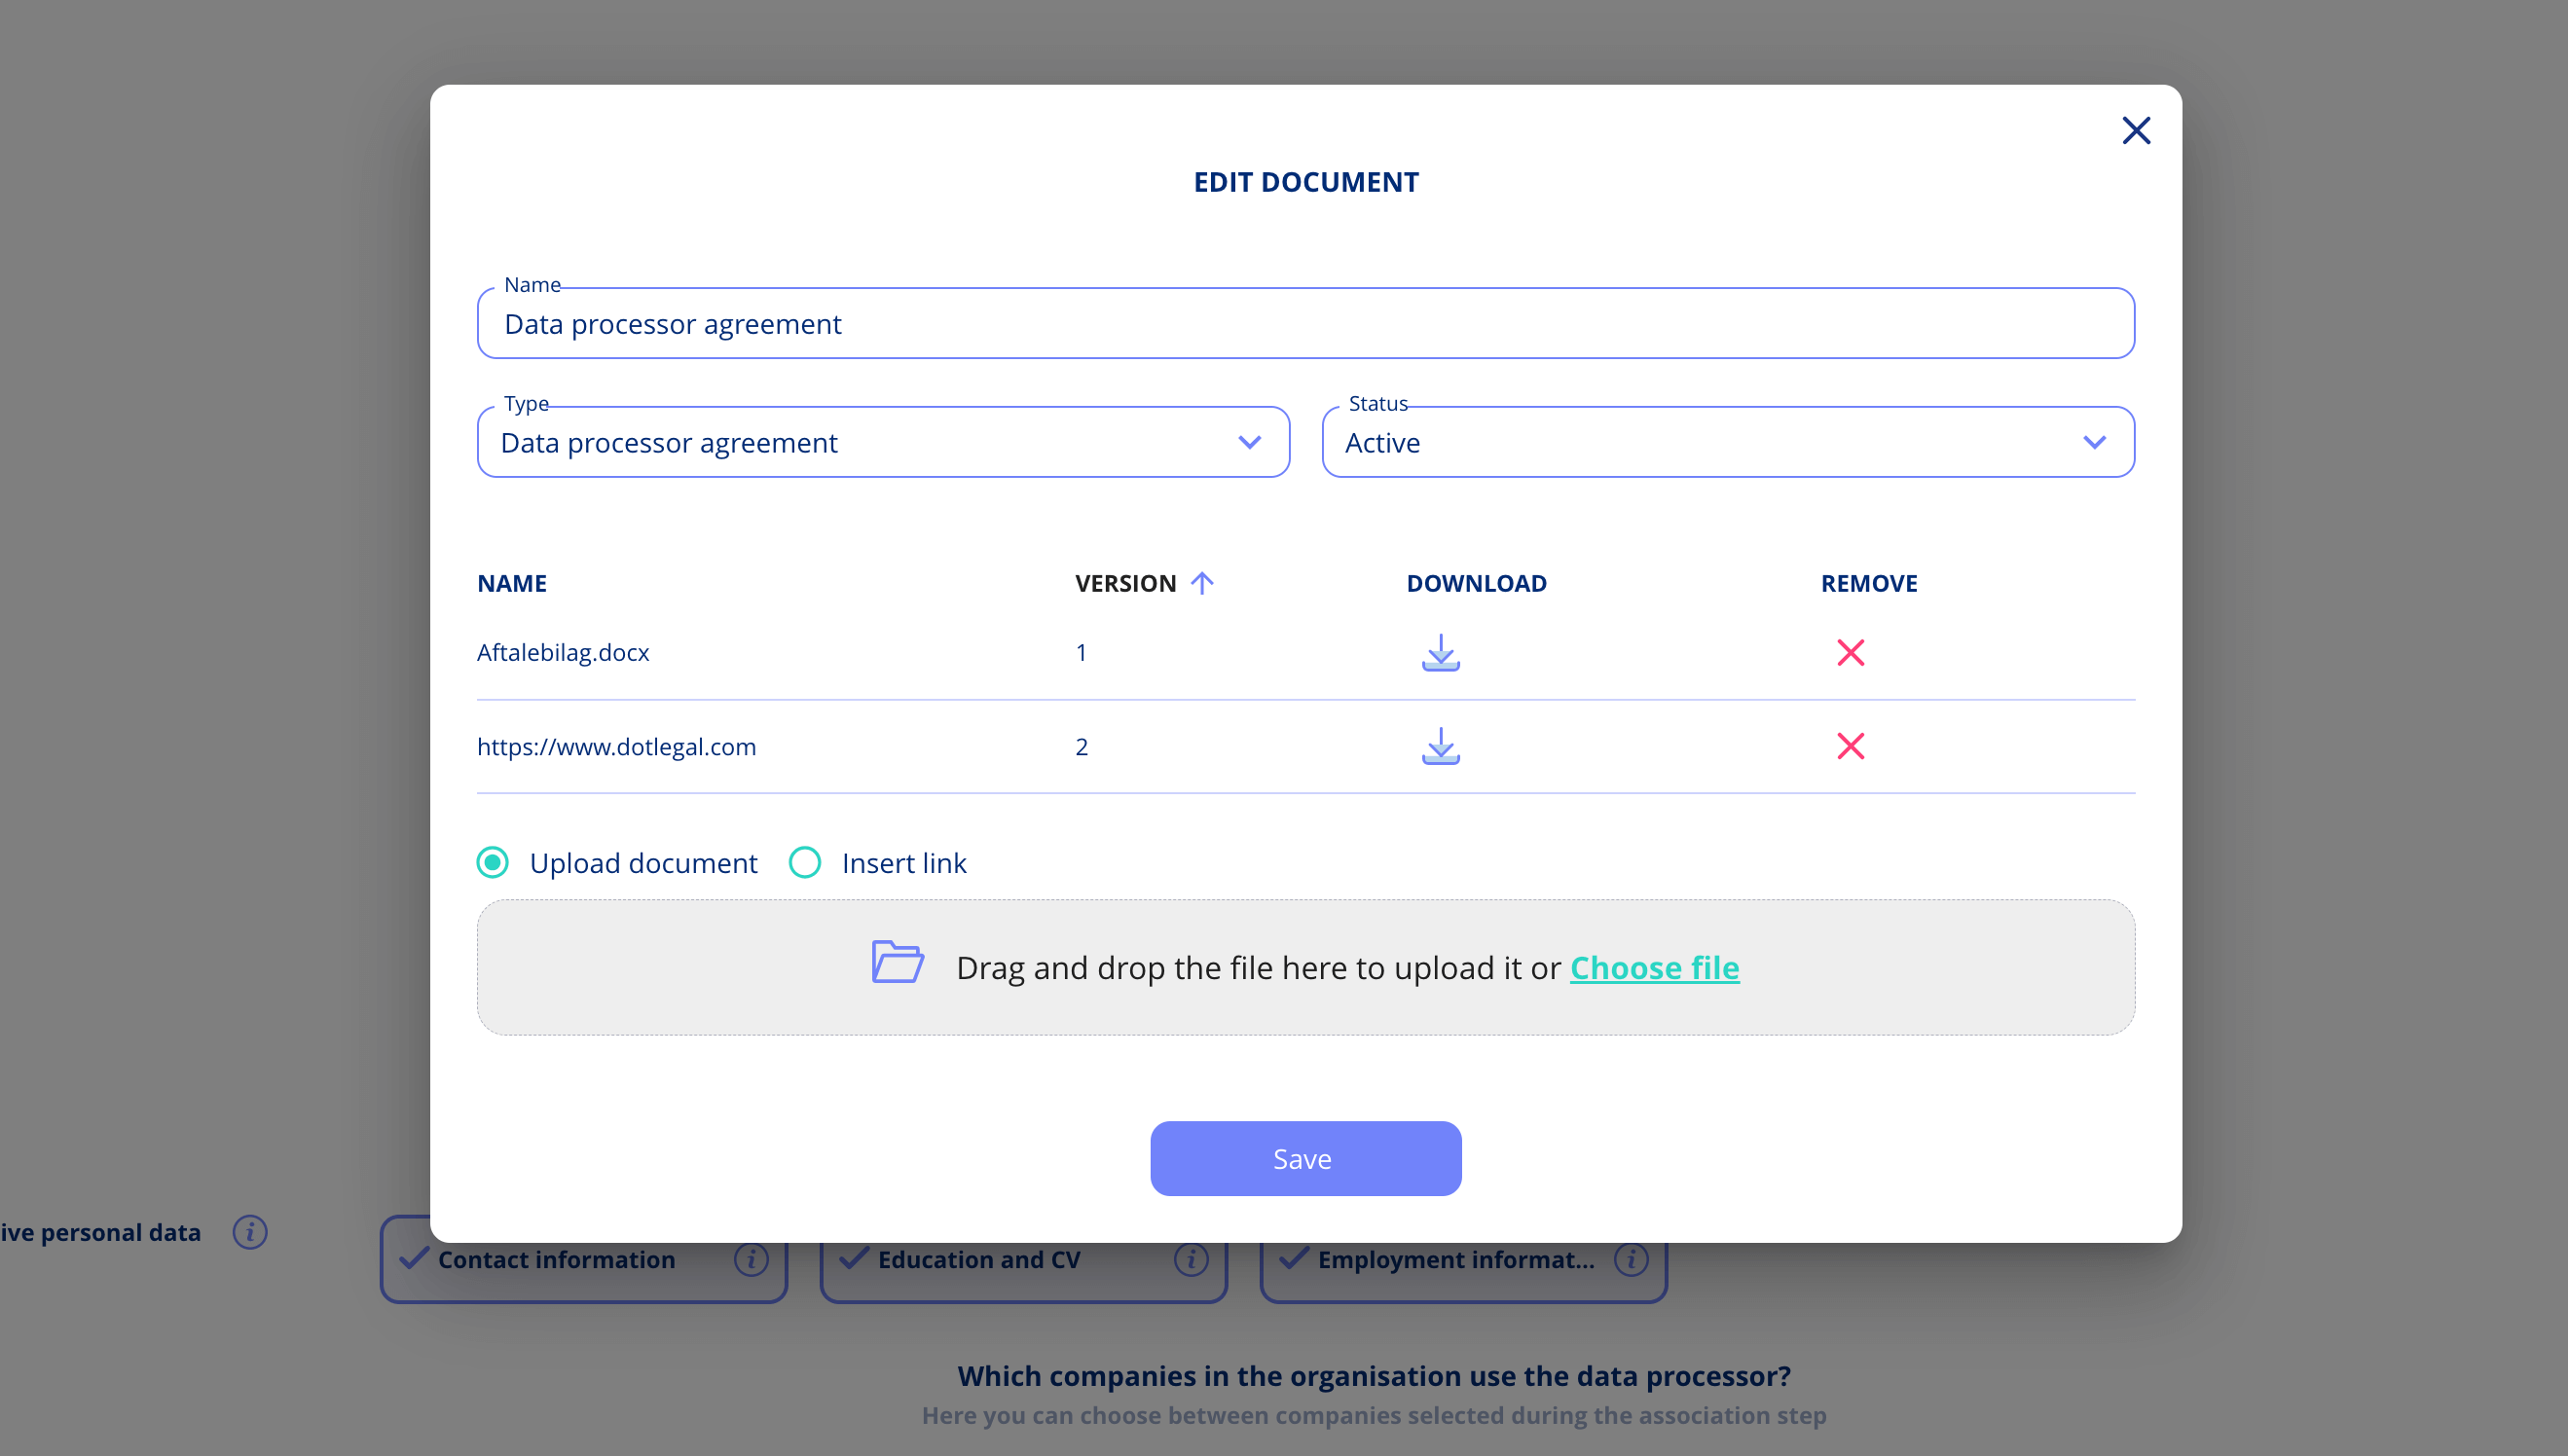Click the download icon for https://www.dotlegal.com
The image size is (2568, 1456).
[1441, 746]
